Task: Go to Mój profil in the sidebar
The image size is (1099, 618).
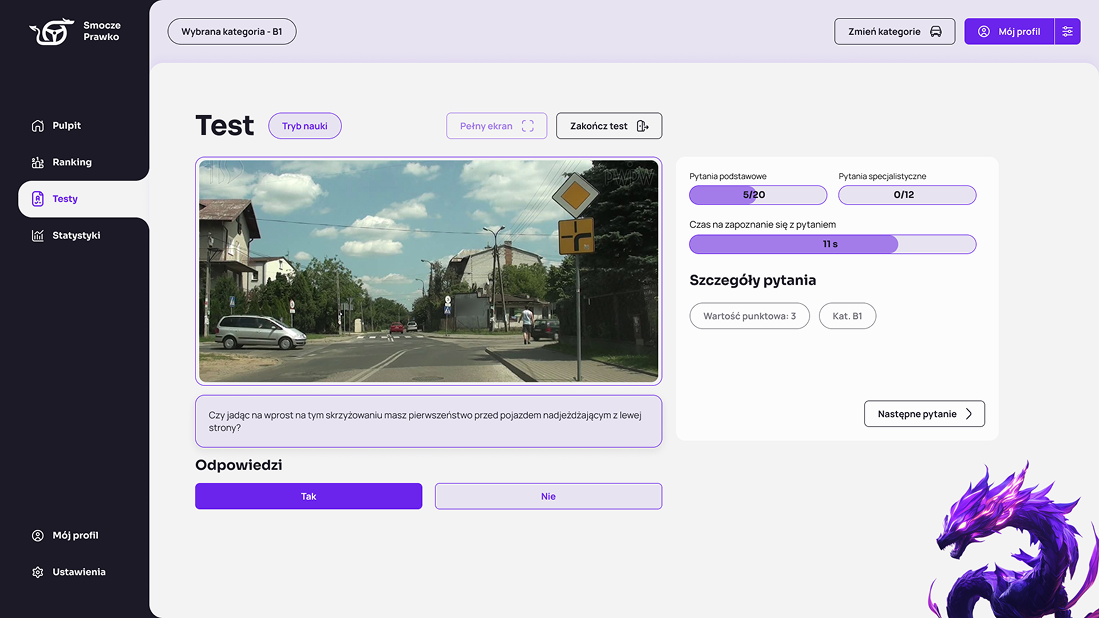Action: coord(75,536)
